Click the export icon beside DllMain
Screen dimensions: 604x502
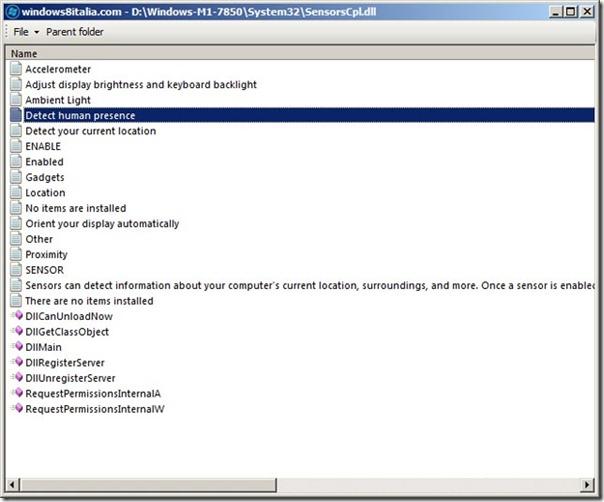(16, 347)
